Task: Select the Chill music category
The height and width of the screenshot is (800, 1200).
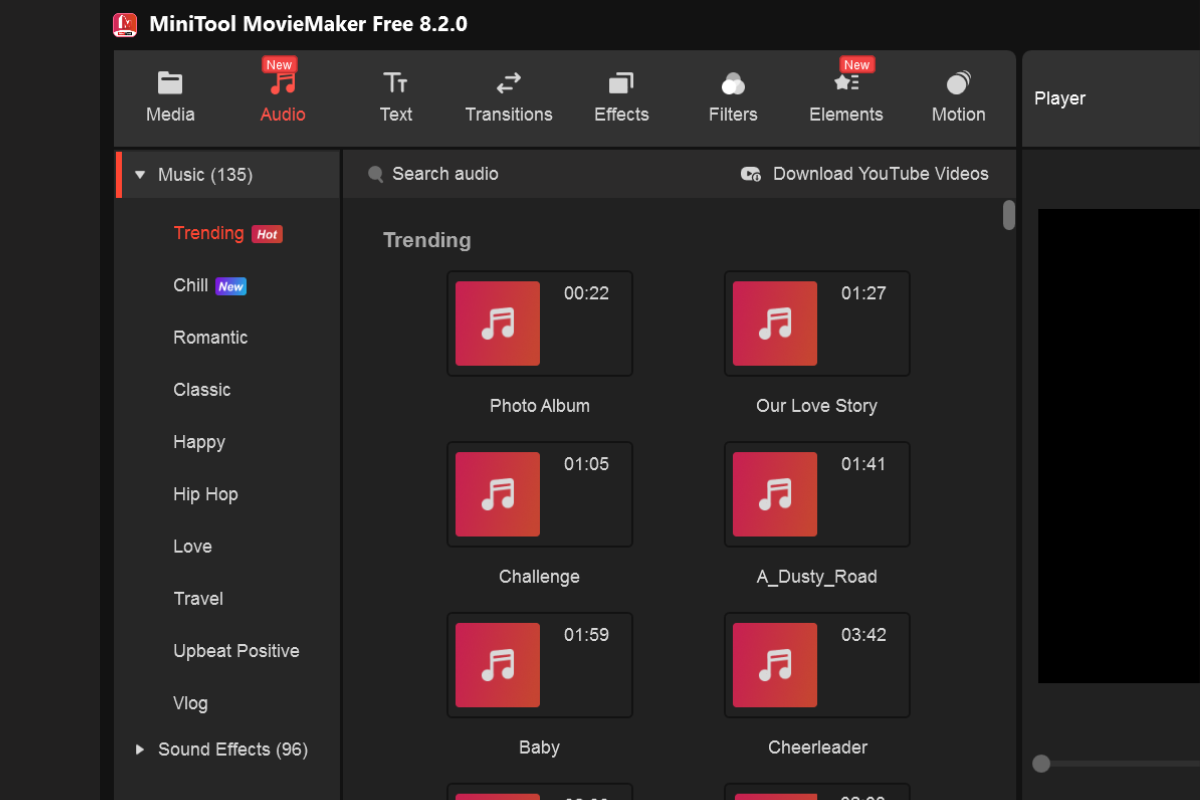Action: click(x=191, y=285)
